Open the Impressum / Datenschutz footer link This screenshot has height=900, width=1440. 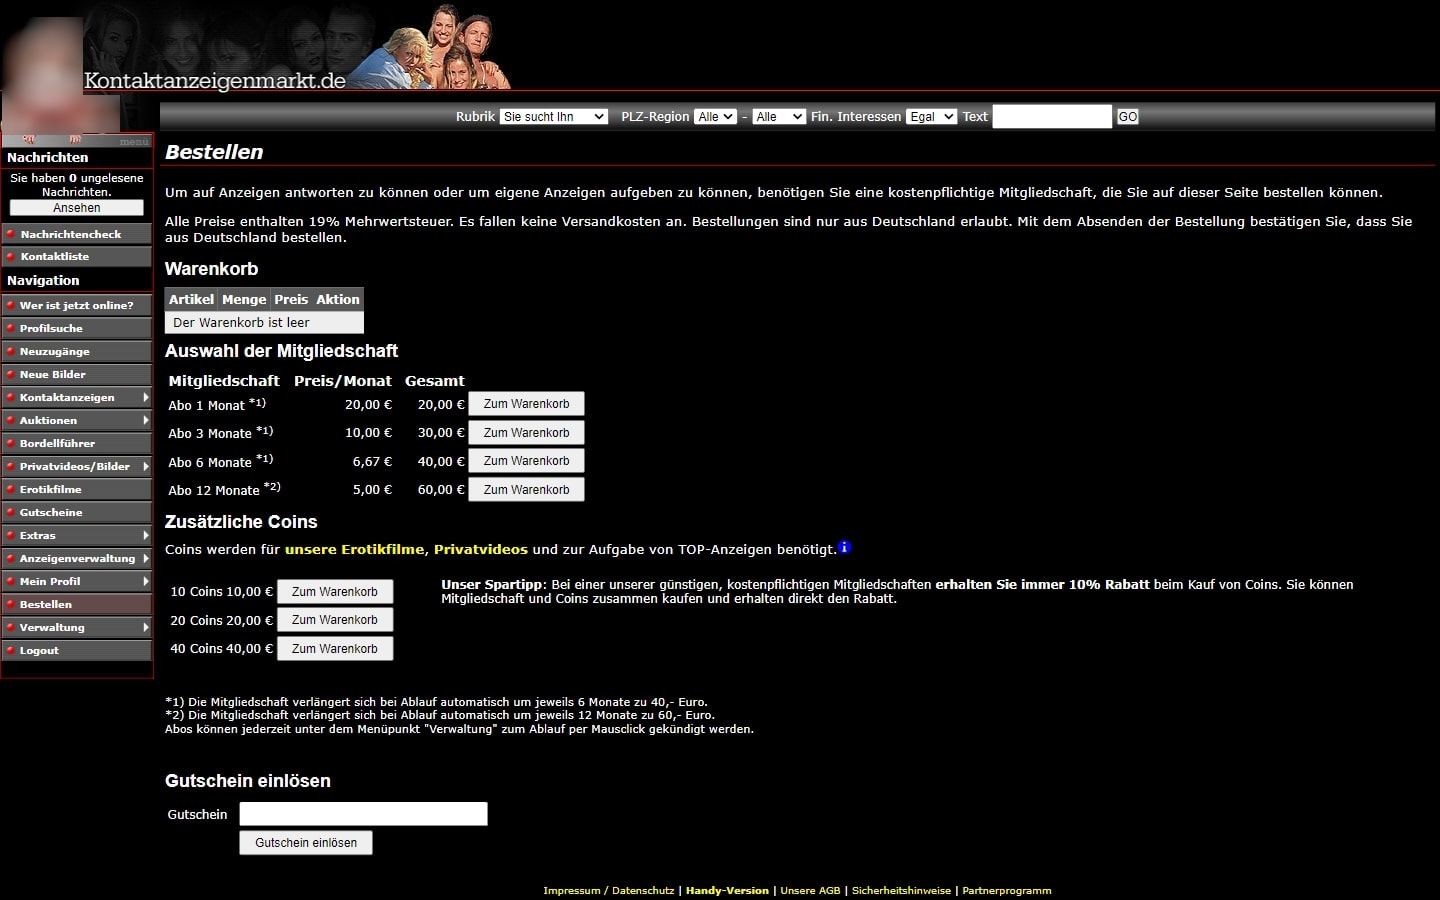(x=608, y=891)
